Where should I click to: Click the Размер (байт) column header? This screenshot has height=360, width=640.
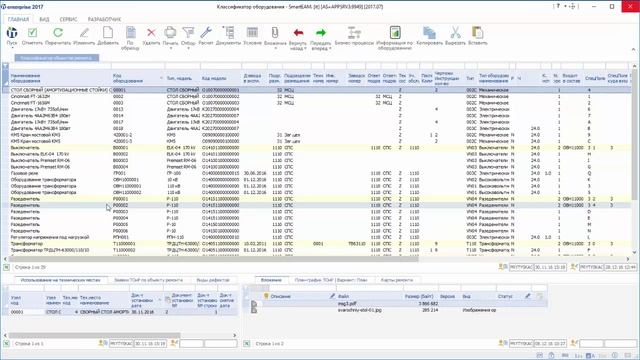[419, 296]
